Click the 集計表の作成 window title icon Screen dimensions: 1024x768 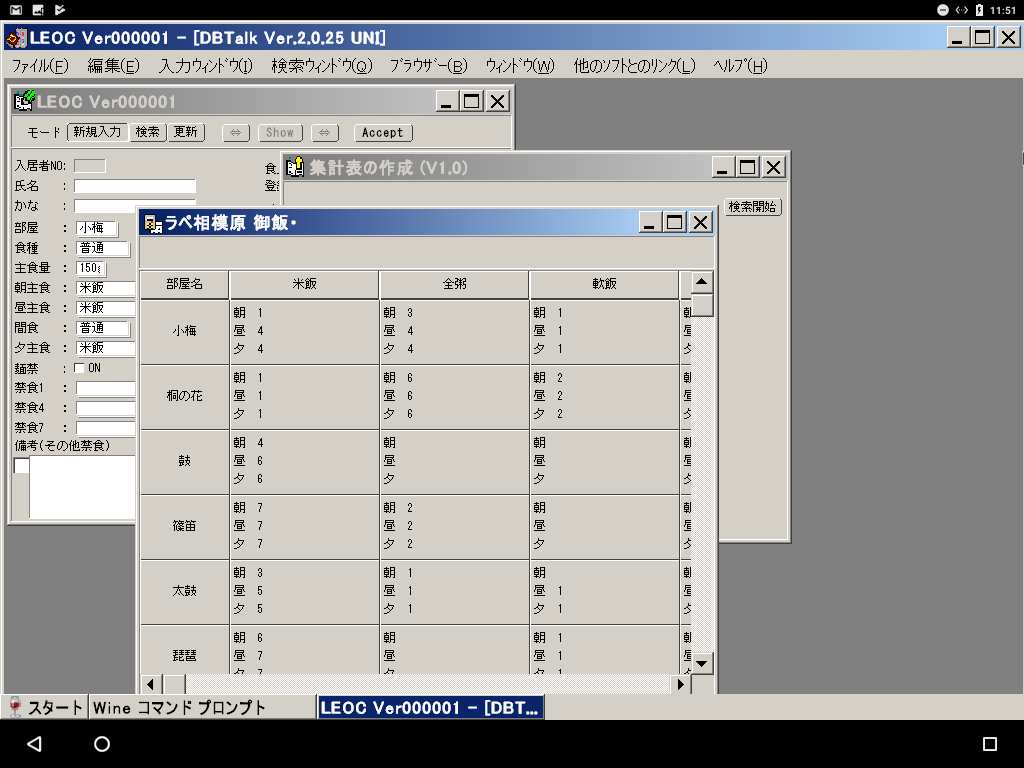point(296,167)
